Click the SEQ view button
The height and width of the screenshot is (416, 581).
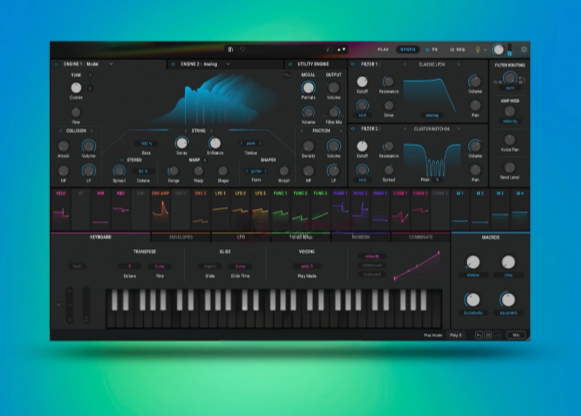pyautogui.click(x=457, y=49)
